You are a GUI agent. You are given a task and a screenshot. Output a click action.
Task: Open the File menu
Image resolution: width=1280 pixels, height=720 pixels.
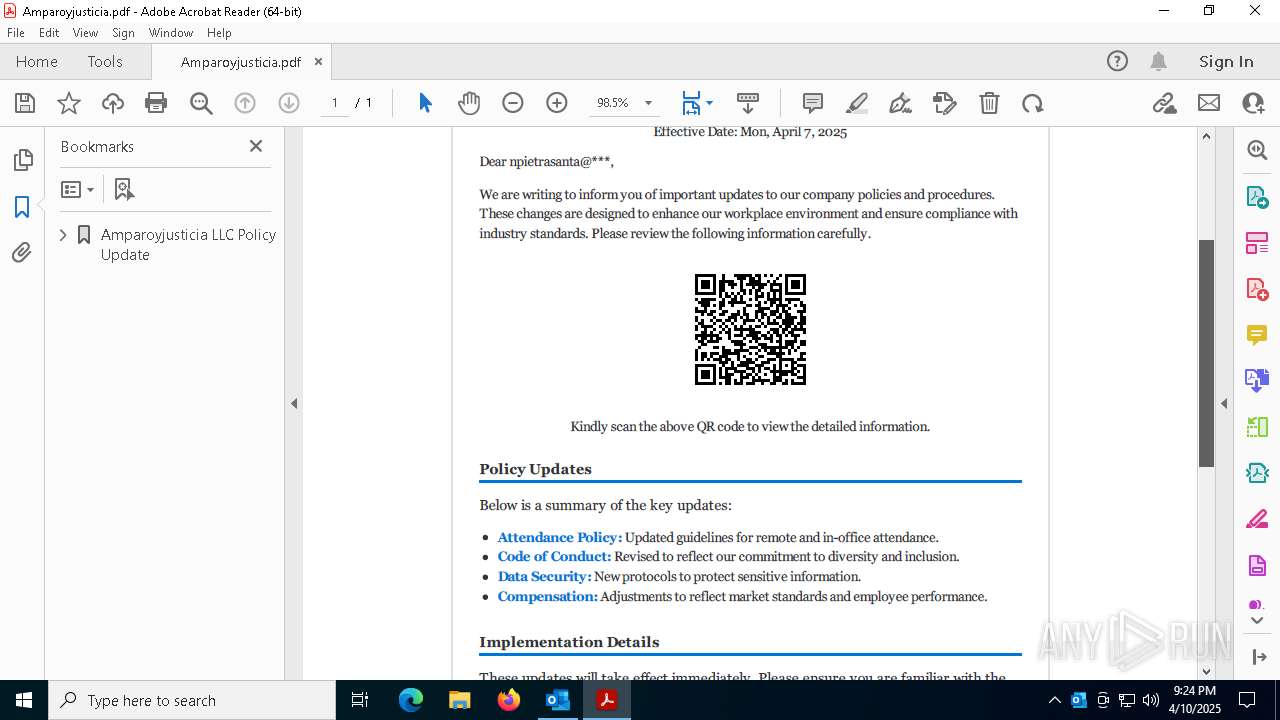(16, 33)
